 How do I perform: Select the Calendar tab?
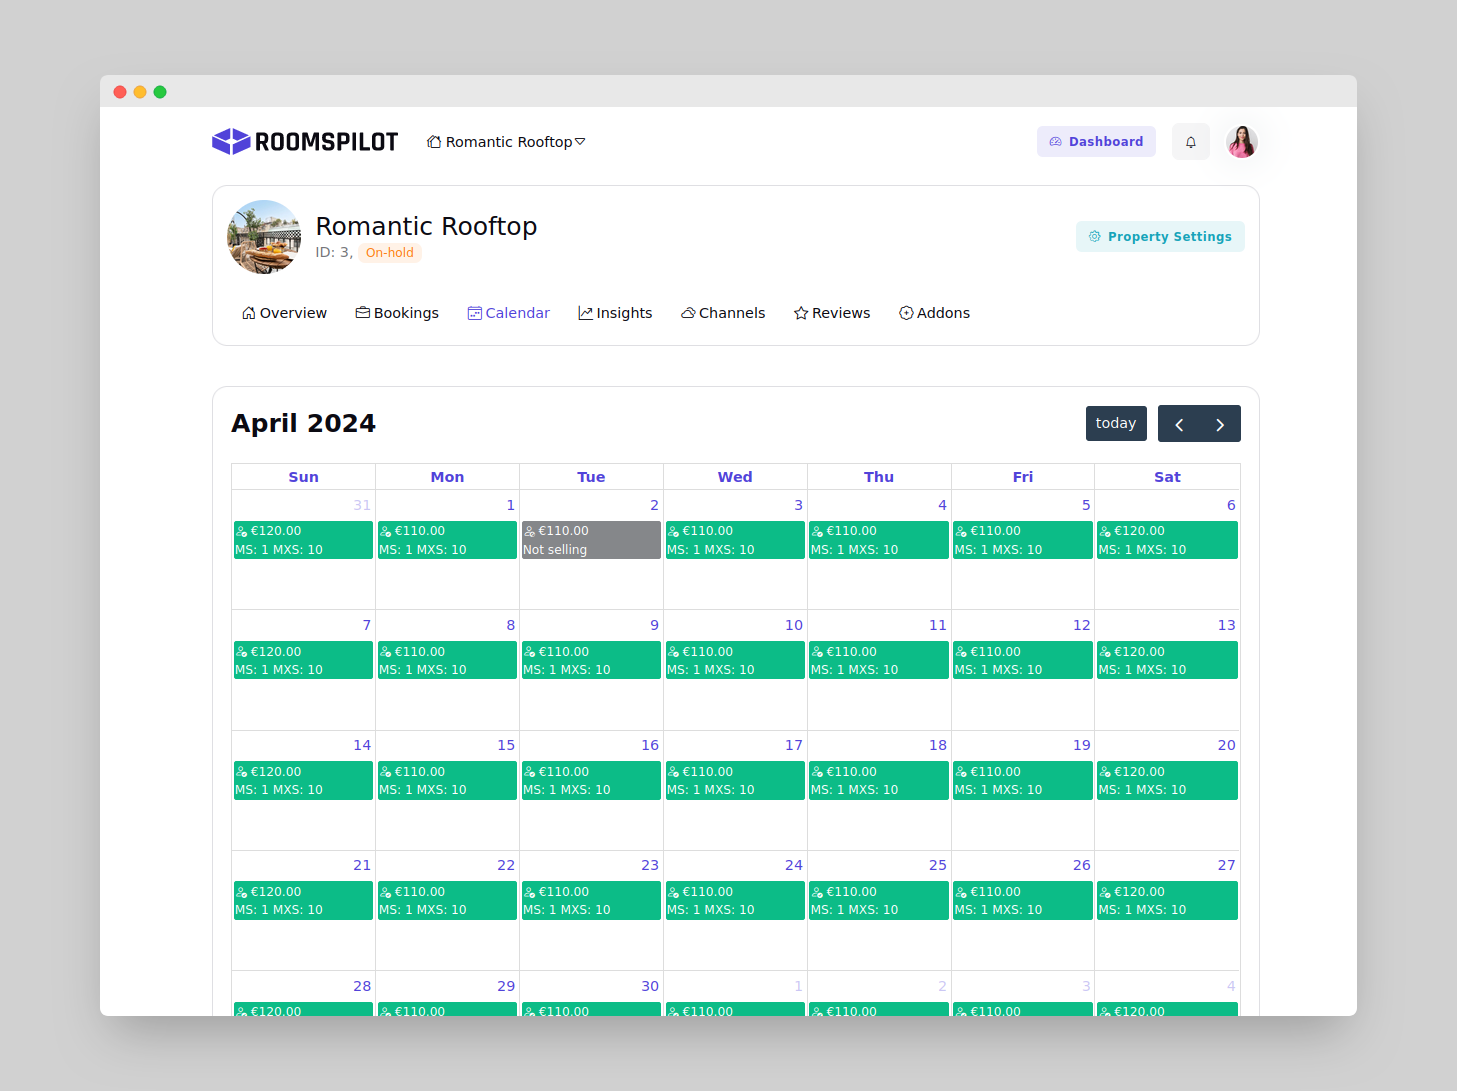(508, 313)
